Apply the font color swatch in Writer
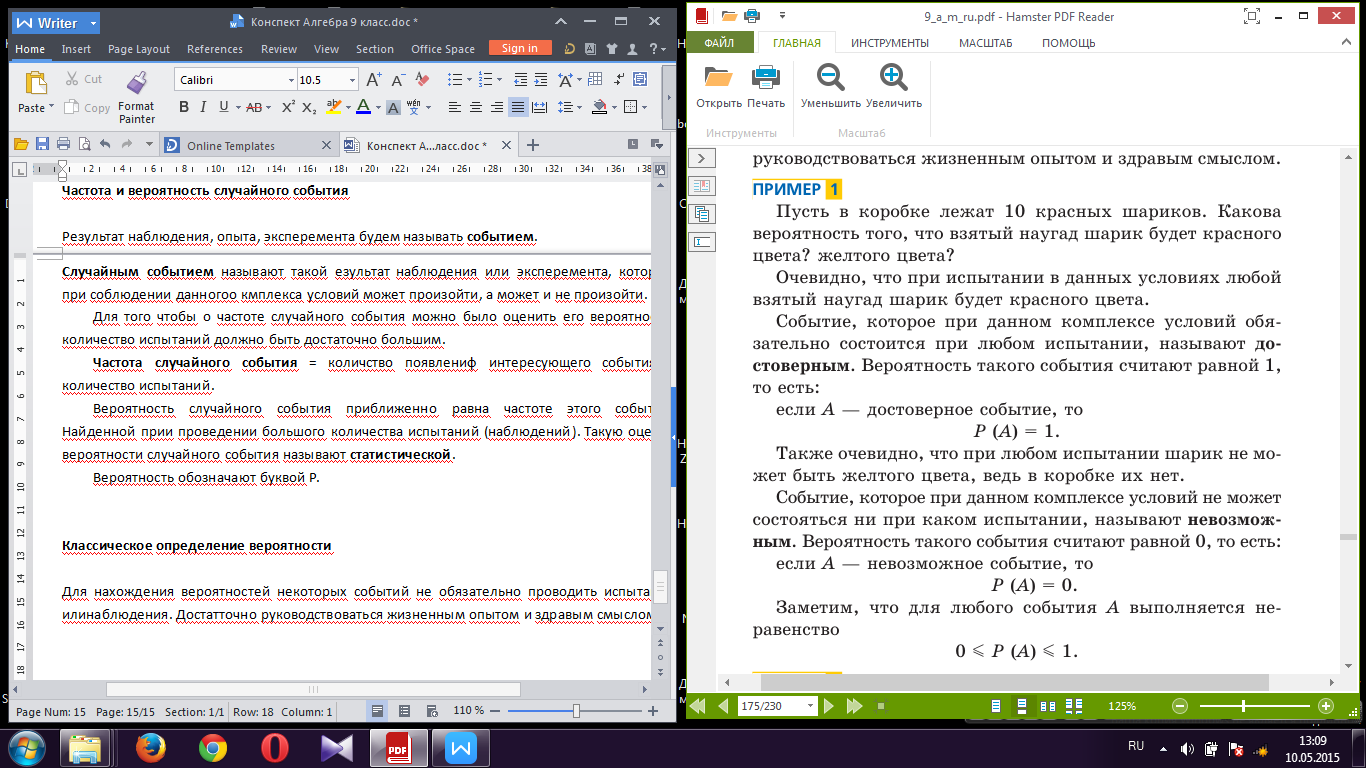The width and height of the screenshot is (1366, 768). 363,107
